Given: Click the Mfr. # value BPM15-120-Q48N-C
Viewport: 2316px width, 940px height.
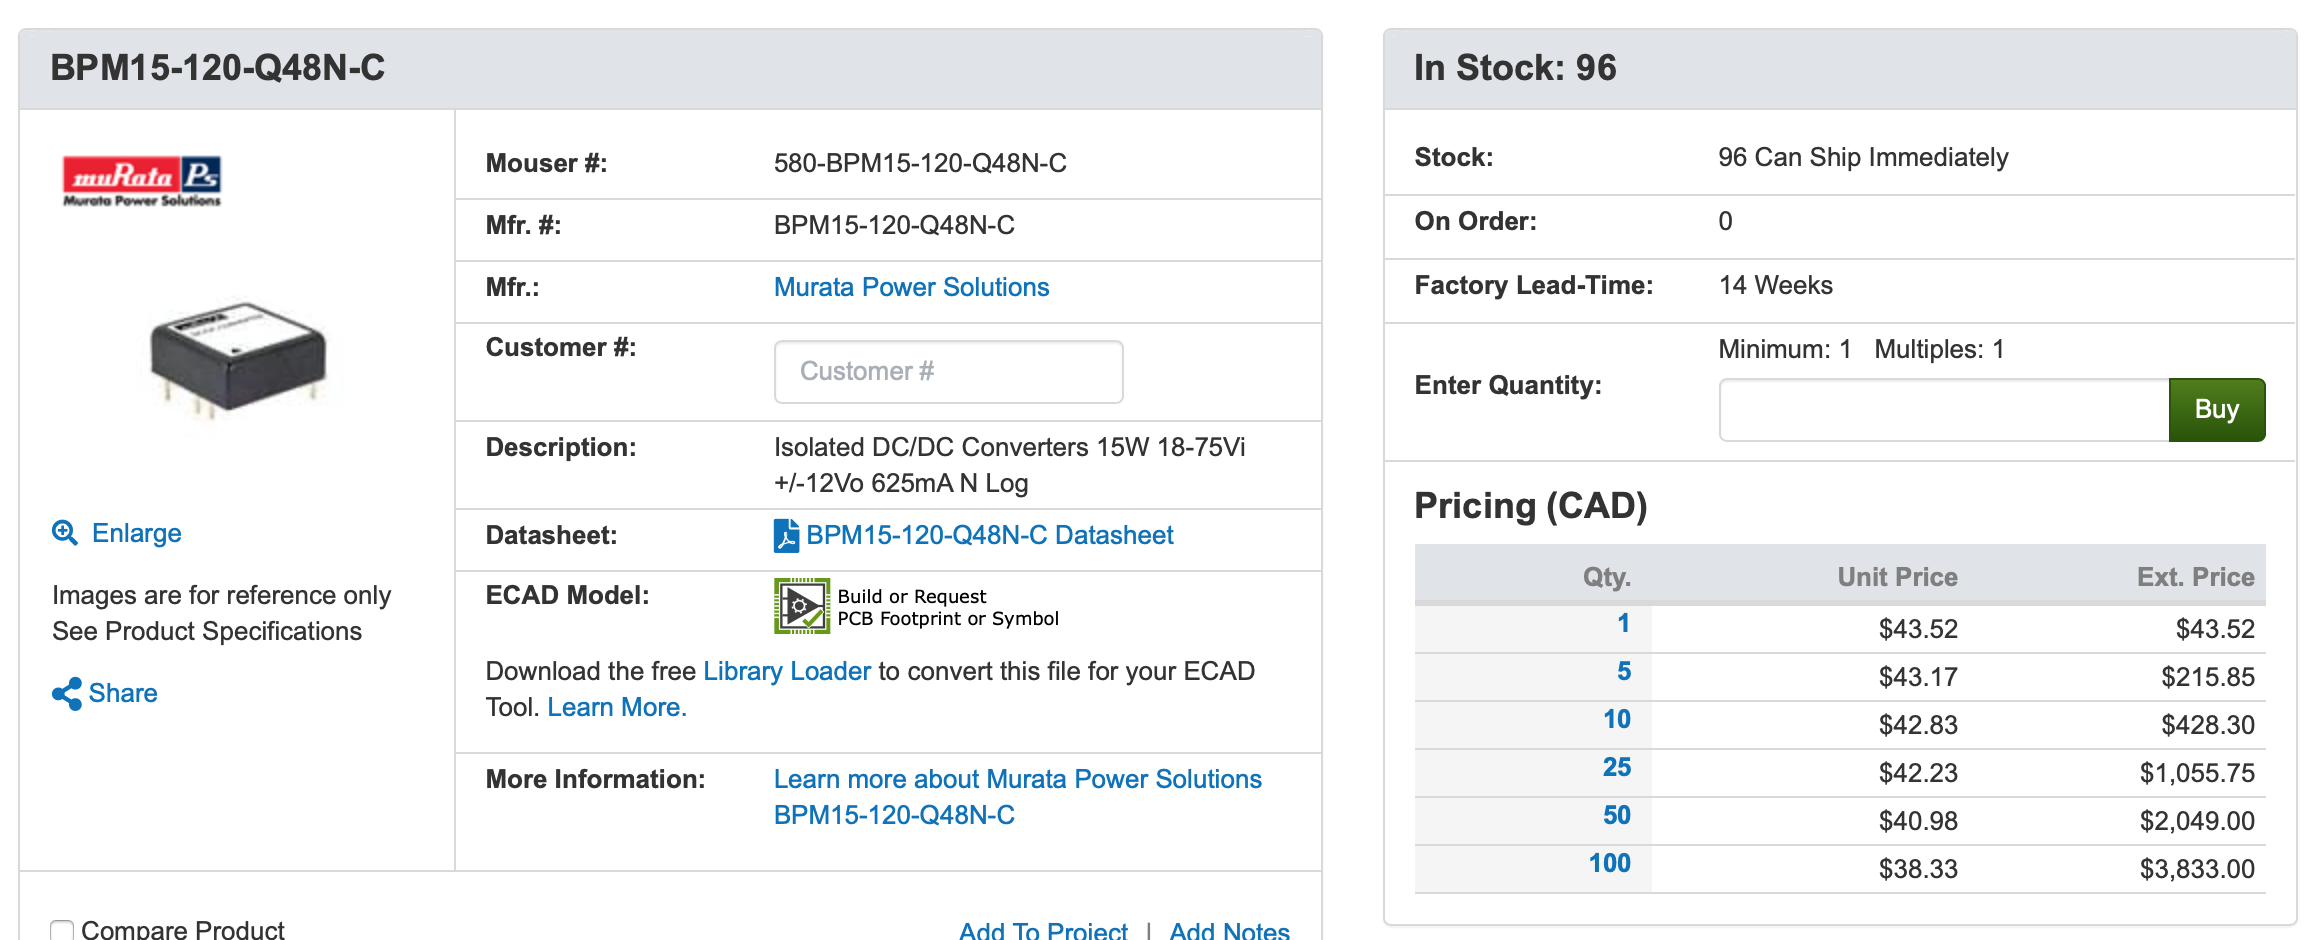Looking at the screenshot, I should pyautogui.click(x=894, y=225).
